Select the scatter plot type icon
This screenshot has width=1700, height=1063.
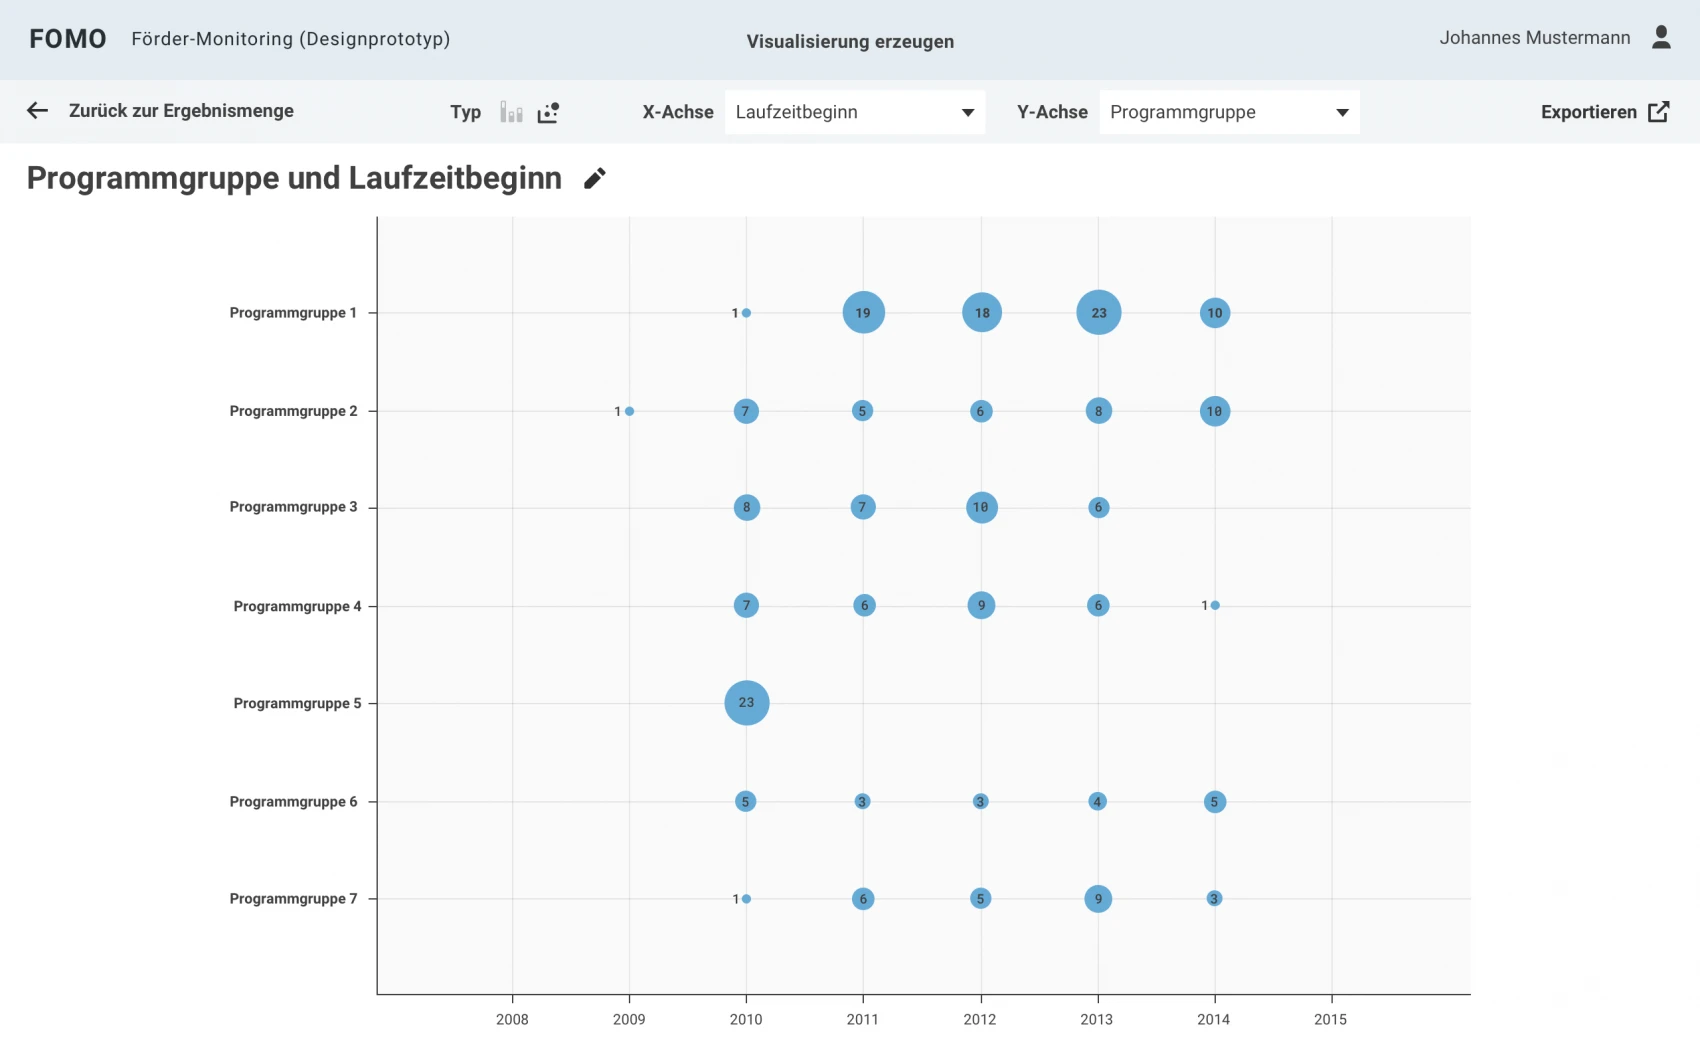coord(548,112)
